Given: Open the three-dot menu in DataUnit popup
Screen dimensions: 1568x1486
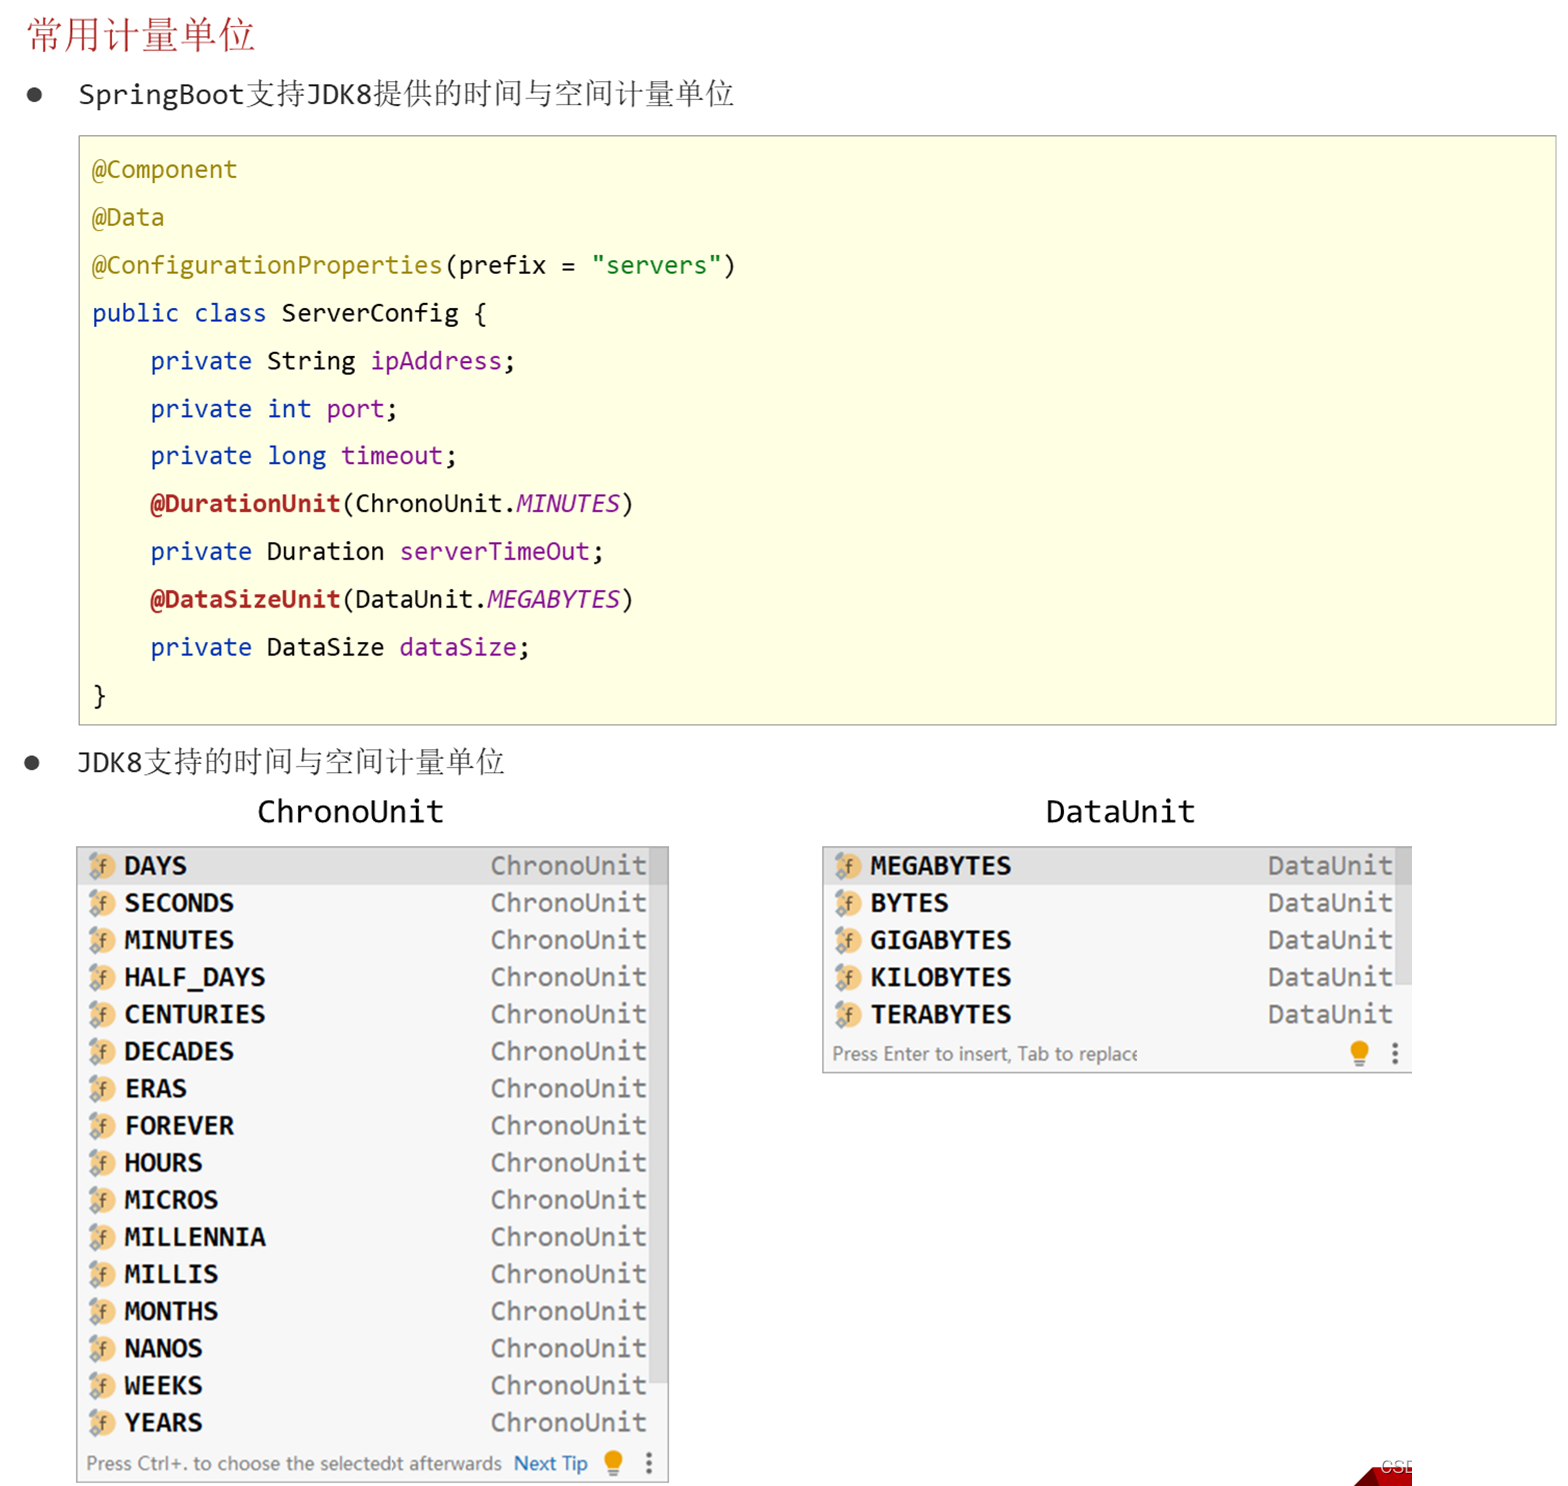Looking at the screenshot, I should coord(1395,1053).
